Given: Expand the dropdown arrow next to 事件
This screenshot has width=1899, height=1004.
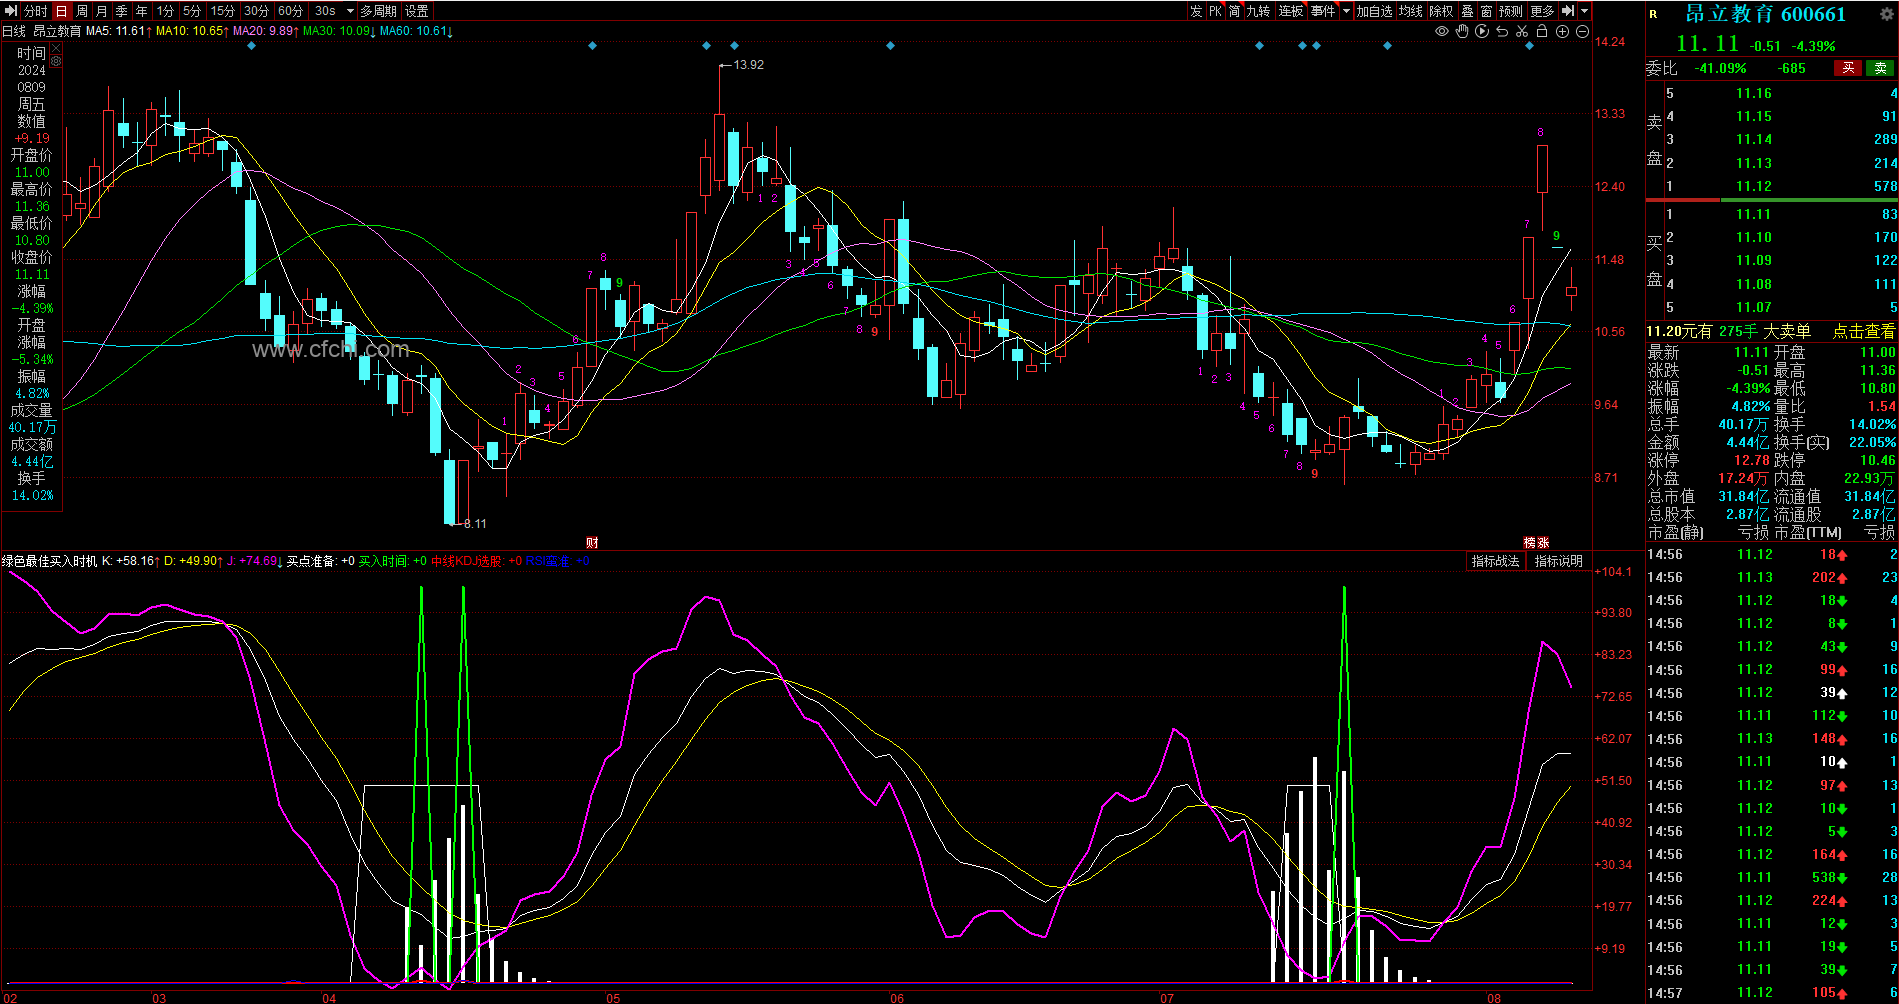Looking at the screenshot, I should [1346, 11].
